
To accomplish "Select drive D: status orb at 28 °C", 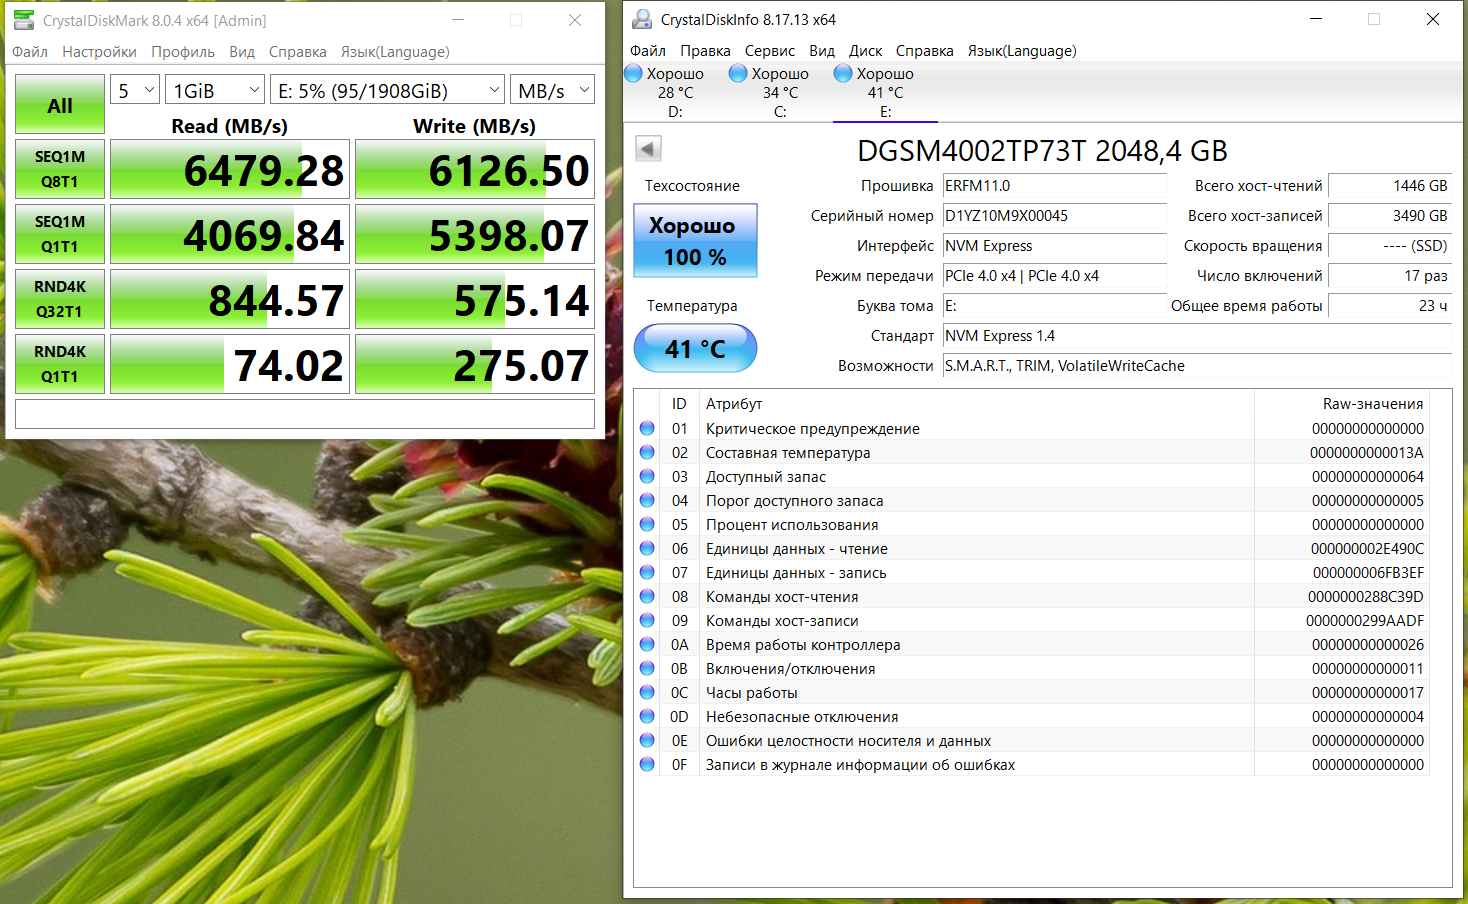I will (633, 73).
